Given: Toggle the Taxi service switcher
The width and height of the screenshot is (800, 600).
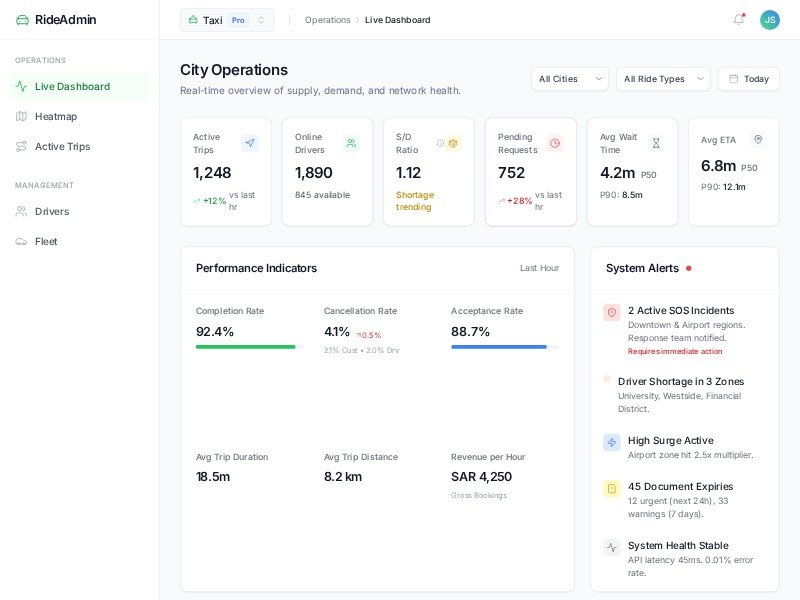Looking at the screenshot, I should click(x=227, y=19).
